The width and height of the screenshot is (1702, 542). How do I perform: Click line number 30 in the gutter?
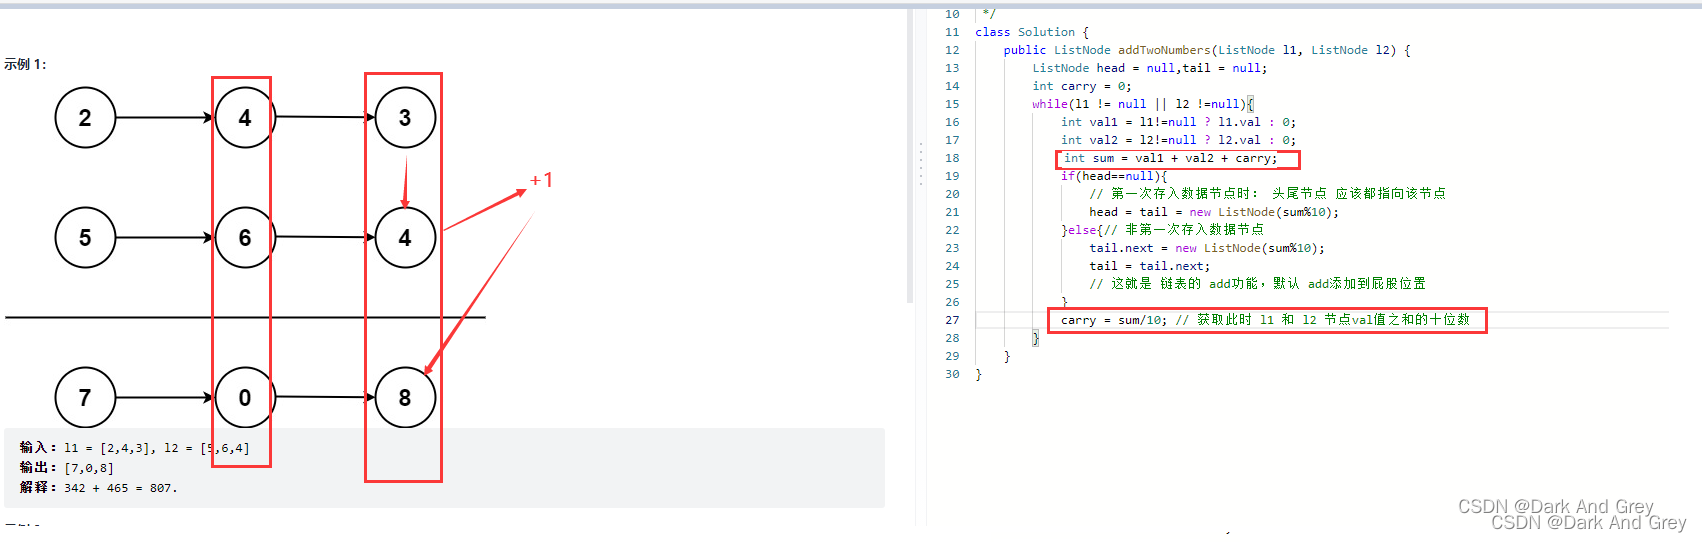pyautogui.click(x=952, y=374)
